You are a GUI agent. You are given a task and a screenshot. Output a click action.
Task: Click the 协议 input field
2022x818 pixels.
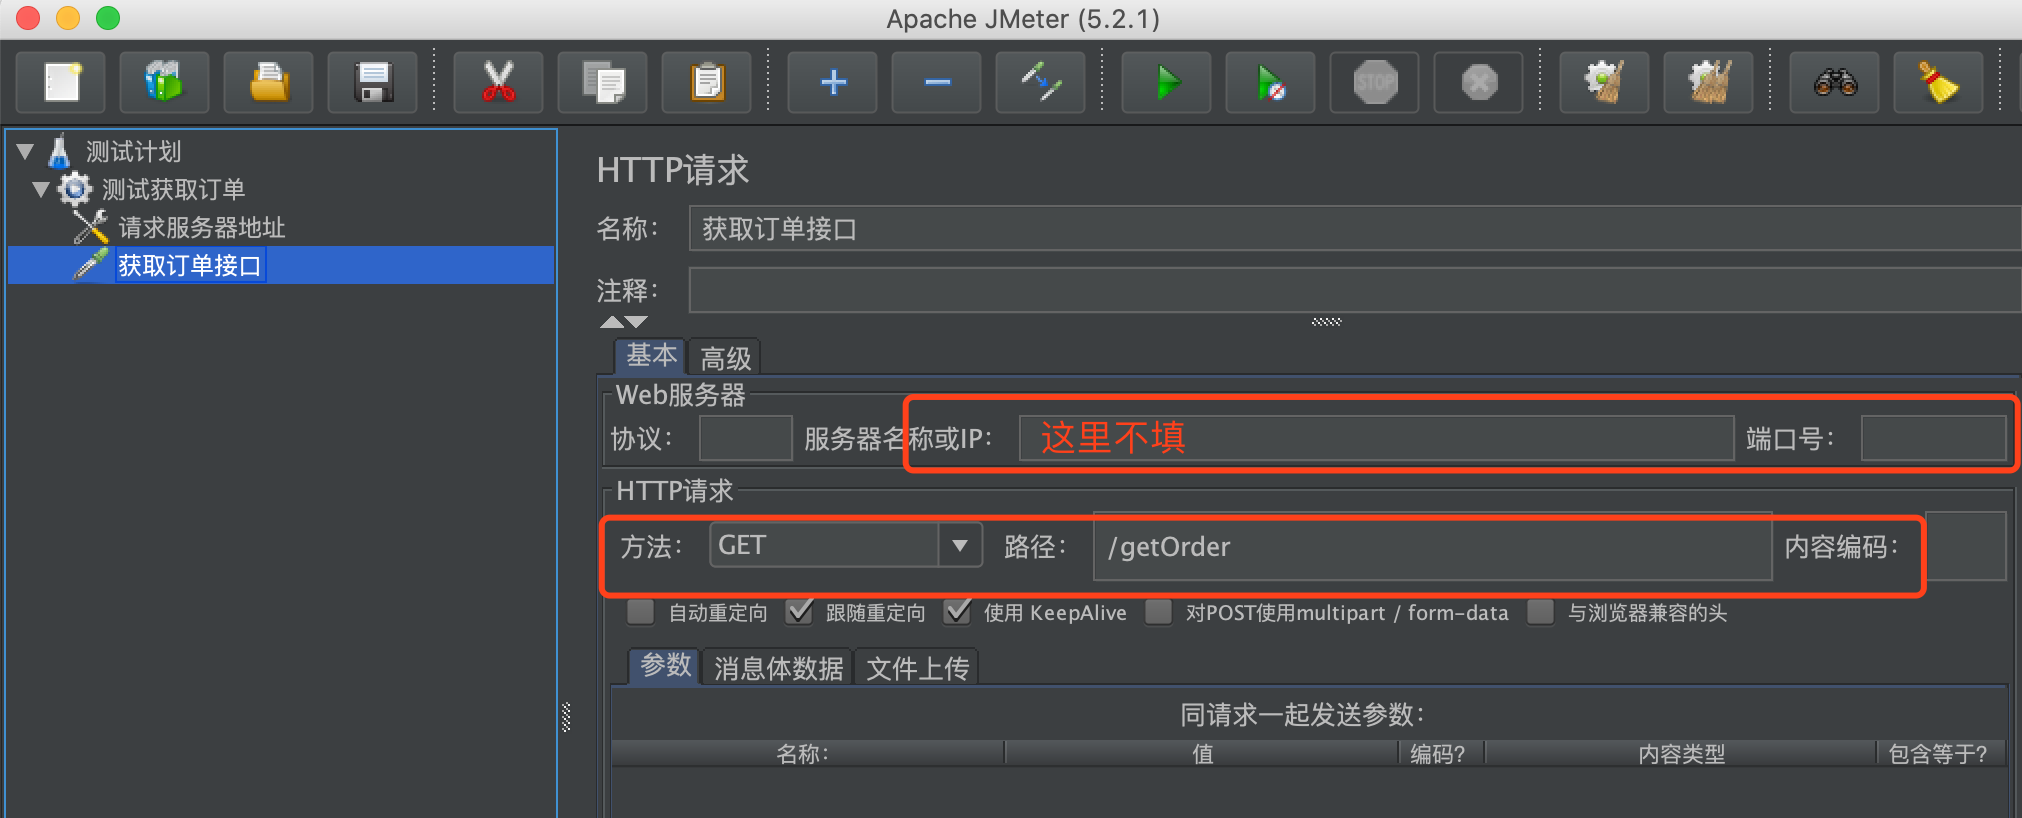click(746, 438)
